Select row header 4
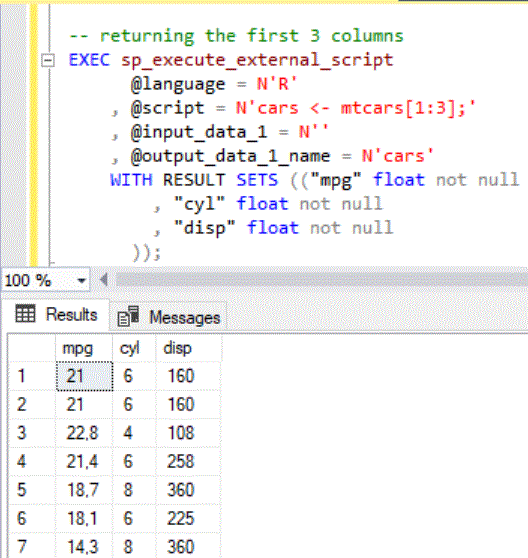The height and width of the screenshot is (558, 528). pyautogui.click(x=32, y=462)
